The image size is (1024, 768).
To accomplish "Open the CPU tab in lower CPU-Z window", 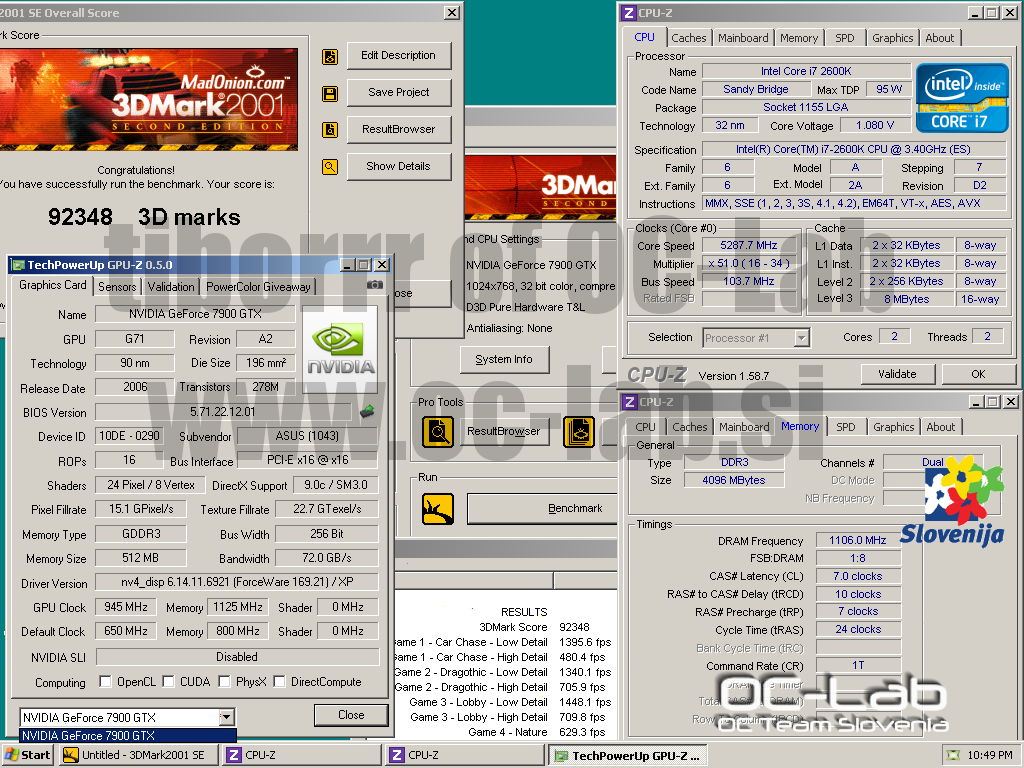I will point(645,427).
